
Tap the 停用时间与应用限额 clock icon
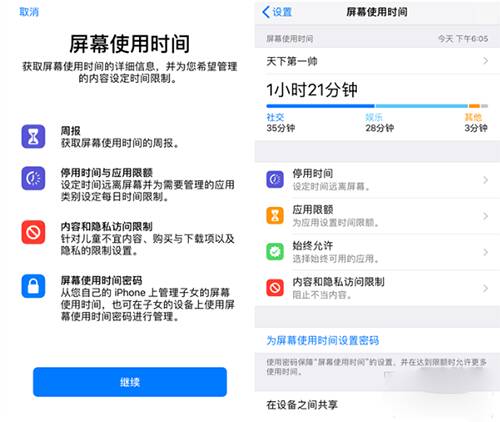[x=33, y=178]
